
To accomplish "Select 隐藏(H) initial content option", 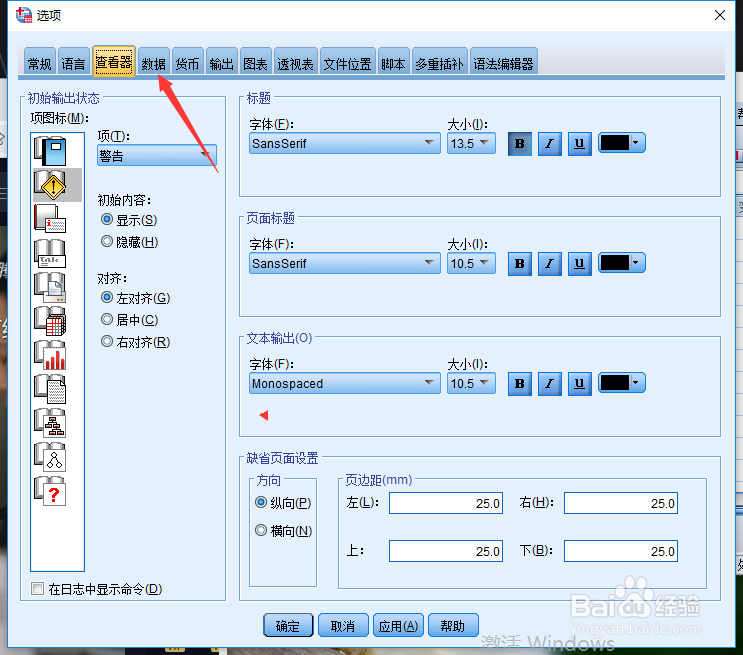I will [129, 242].
